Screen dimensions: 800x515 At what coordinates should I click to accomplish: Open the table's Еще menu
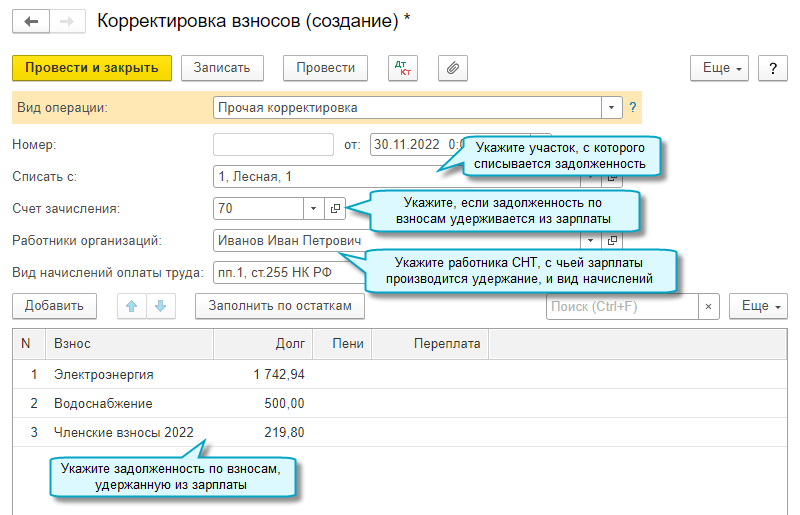coord(759,306)
